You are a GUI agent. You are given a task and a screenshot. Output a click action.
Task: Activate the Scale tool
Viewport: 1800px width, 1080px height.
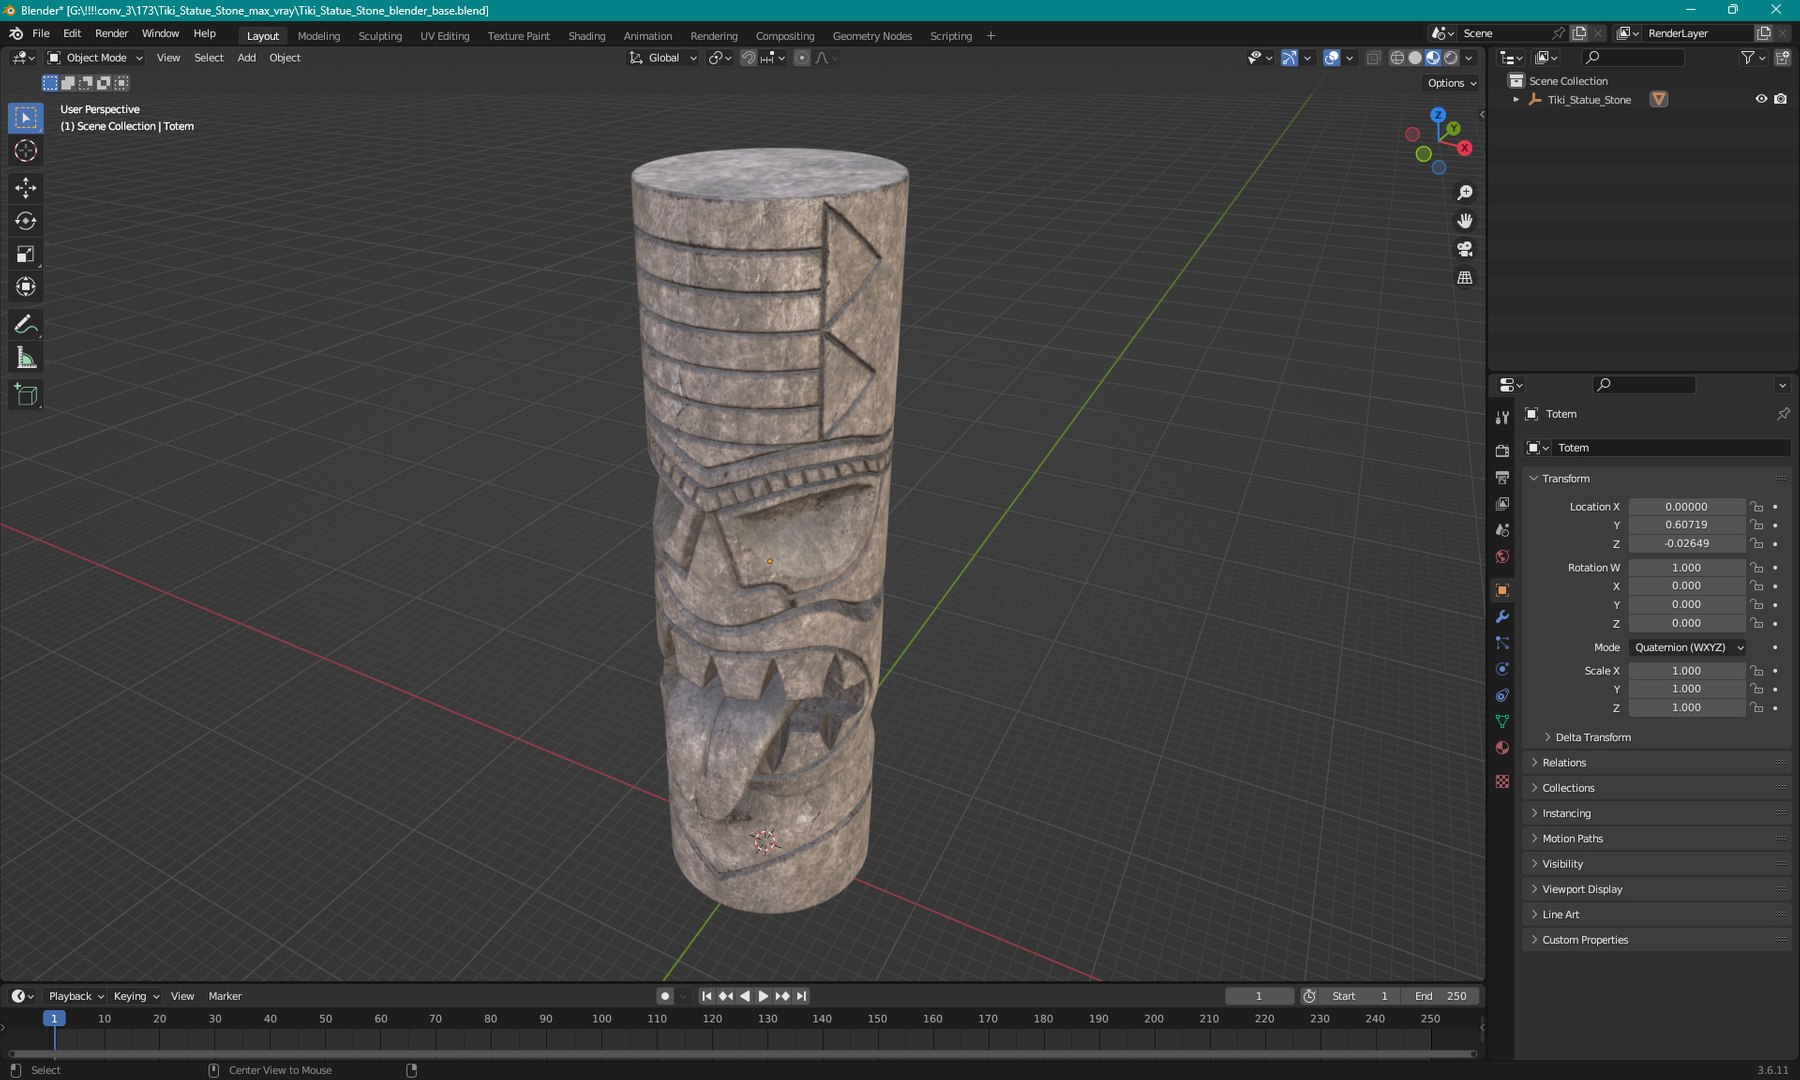pyautogui.click(x=26, y=254)
